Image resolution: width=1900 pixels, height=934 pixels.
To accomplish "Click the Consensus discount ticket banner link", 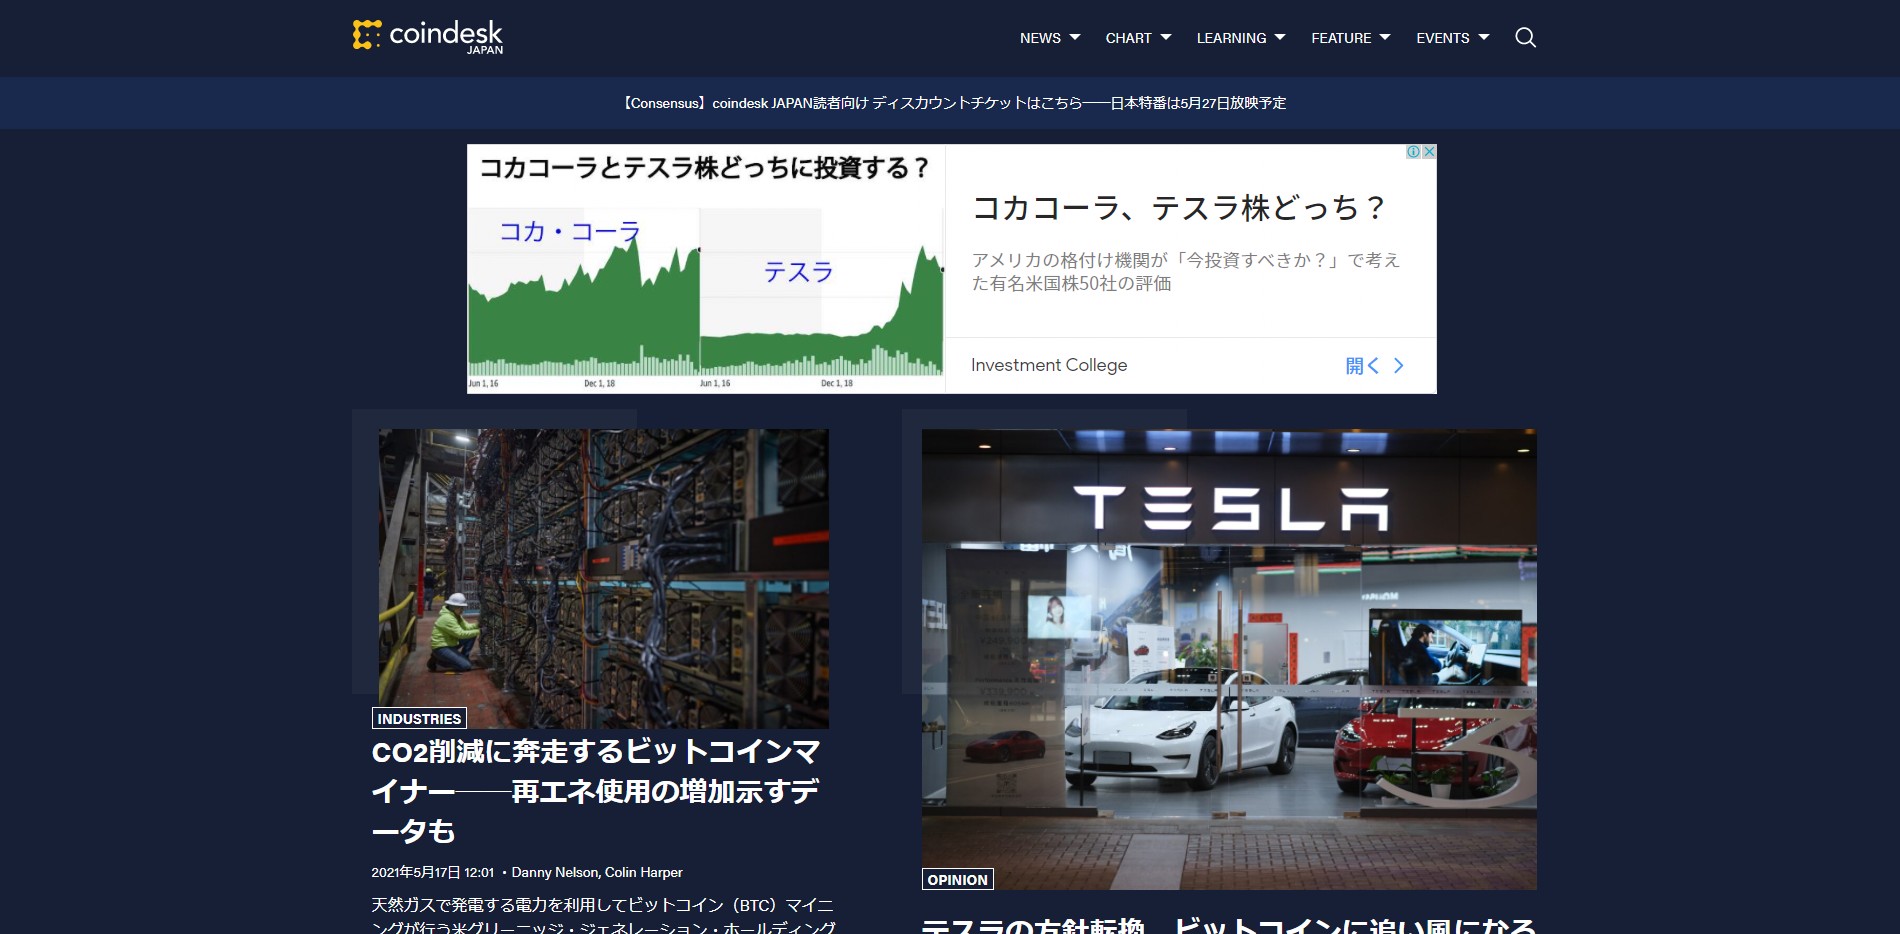I will [x=952, y=103].
